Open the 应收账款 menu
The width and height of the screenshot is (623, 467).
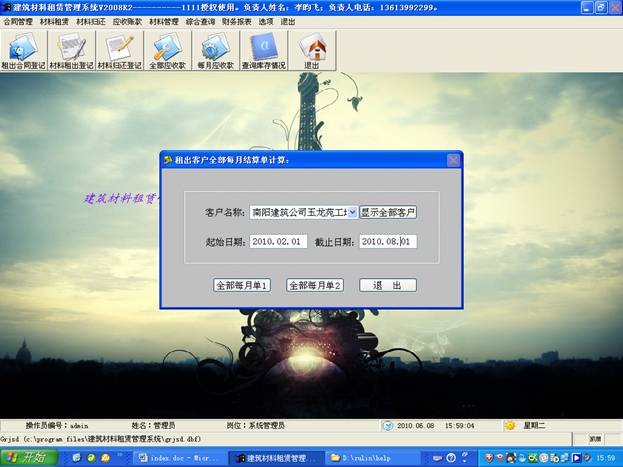coord(128,21)
